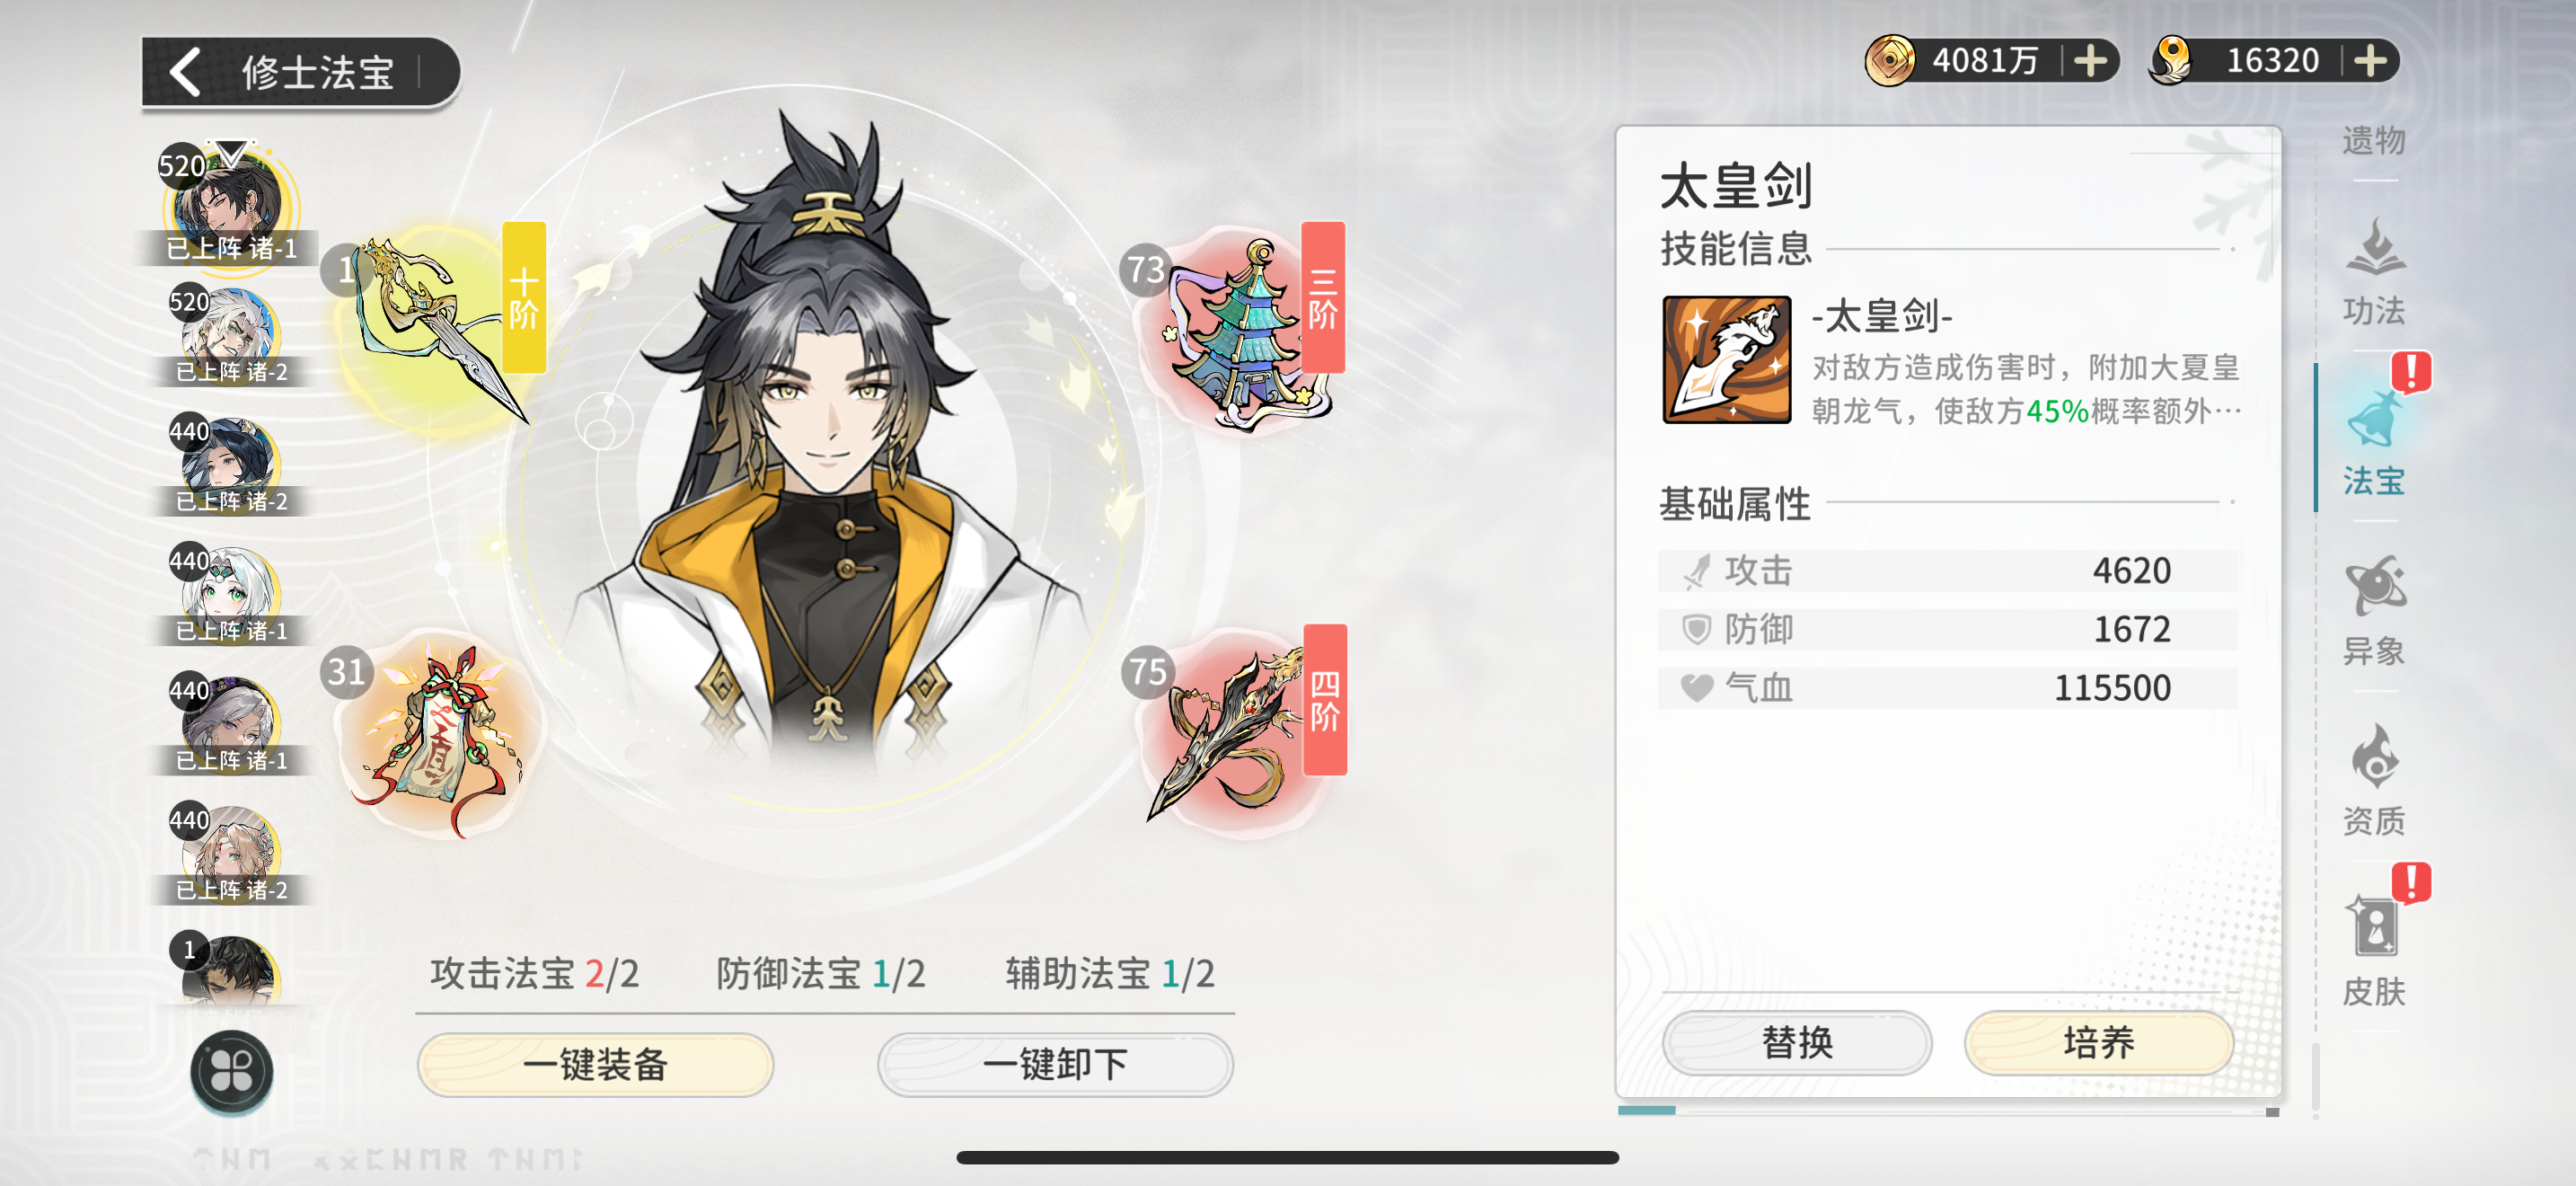Image resolution: width=2576 pixels, height=1186 pixels.
Task: Expand the truncated 太皇剑 skill description
Action: coord(2027,389)
